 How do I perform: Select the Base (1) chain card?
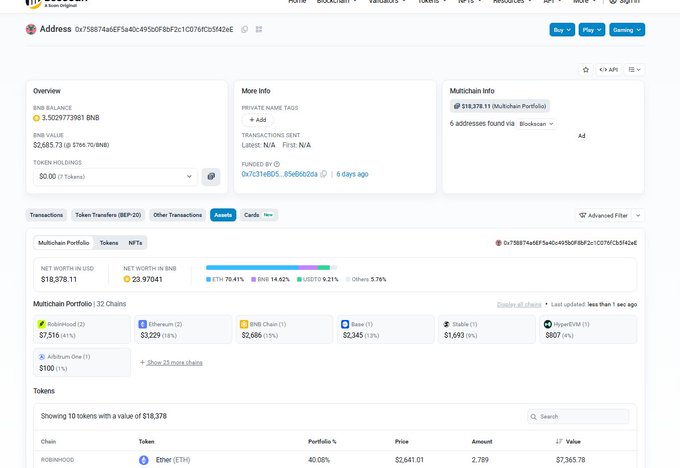tap(386, 330)
